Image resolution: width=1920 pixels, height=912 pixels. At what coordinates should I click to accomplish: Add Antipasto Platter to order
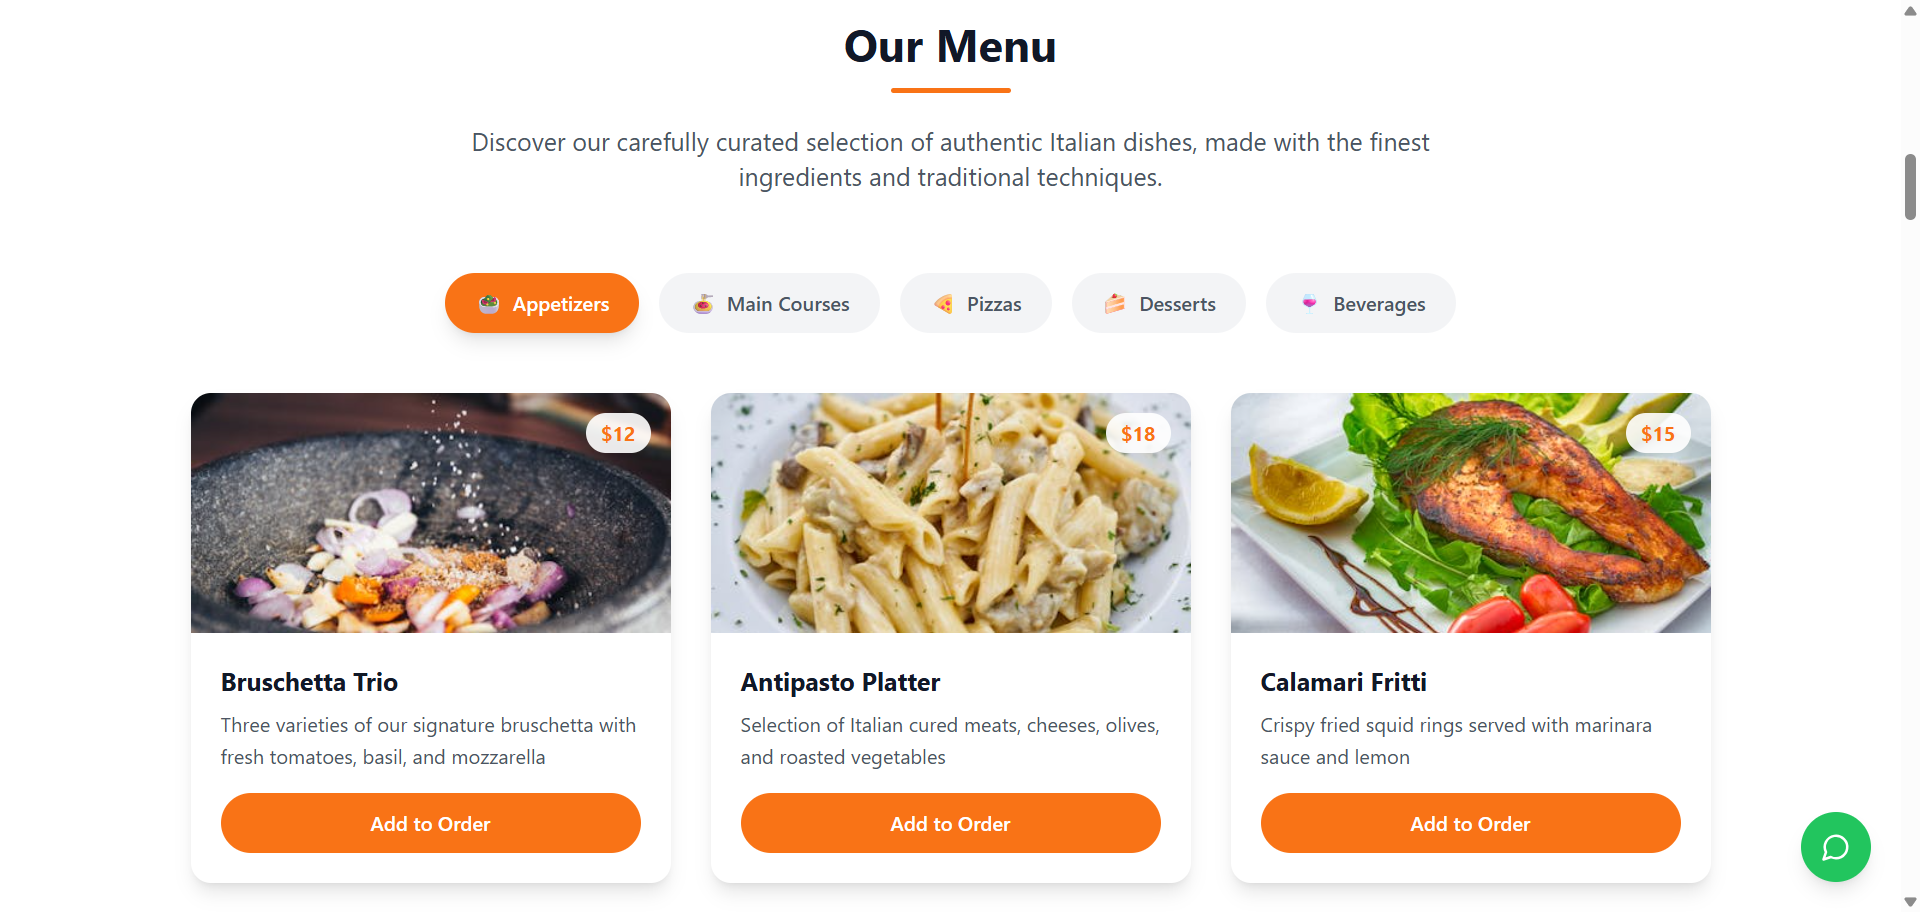[x=951, y=823]
